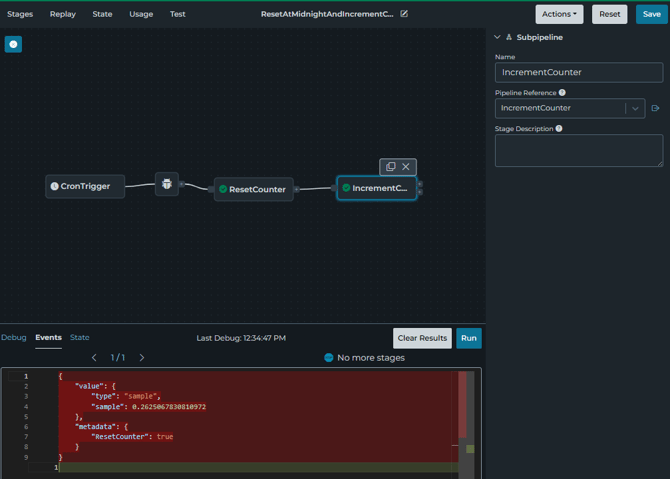The image size is (670, 479).
Task: Switch to the Debug tab in results panel
Action: click(14, 338)
